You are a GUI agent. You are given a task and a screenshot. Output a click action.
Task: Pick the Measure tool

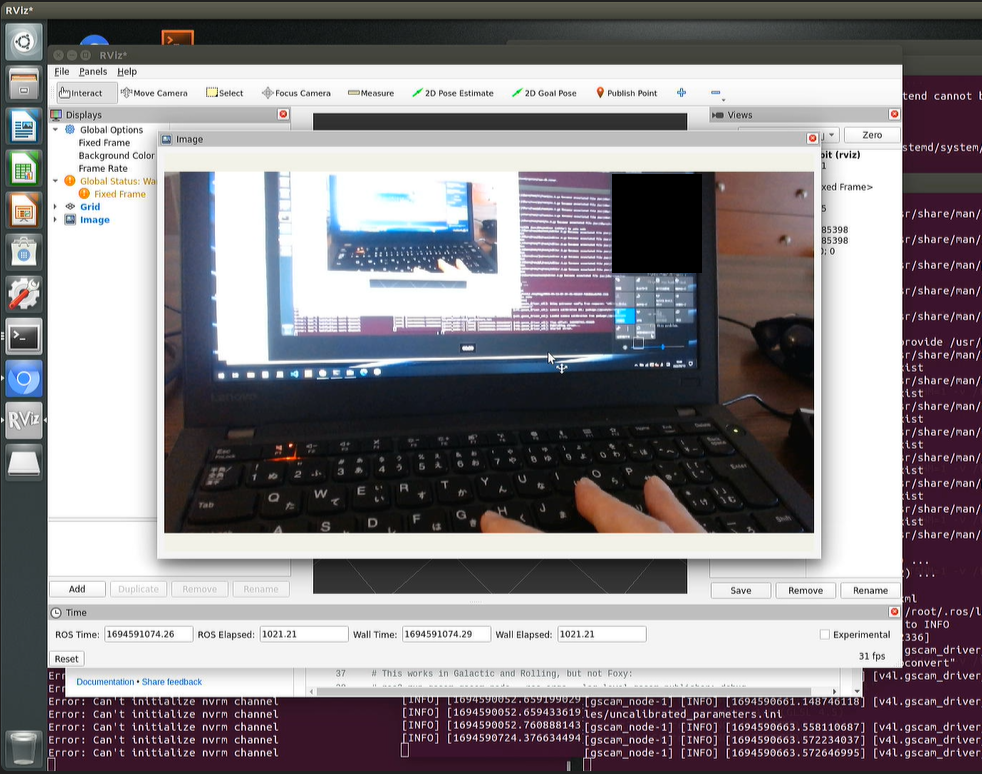pos(371,93)
